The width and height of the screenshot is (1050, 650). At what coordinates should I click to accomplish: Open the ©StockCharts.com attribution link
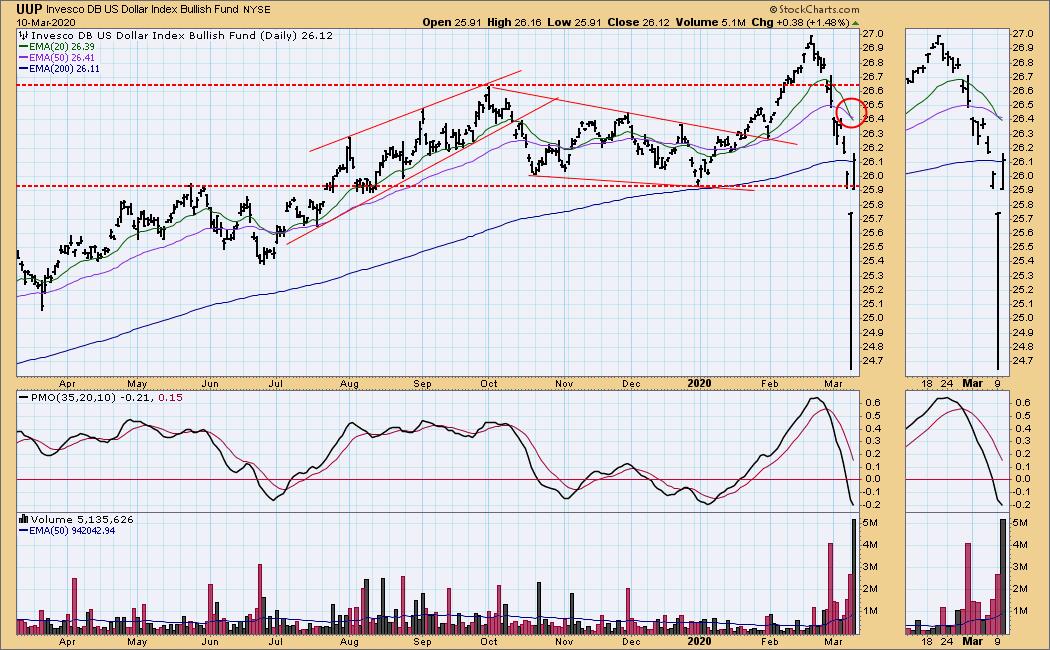pyautogui.click(x=814, y=9)
